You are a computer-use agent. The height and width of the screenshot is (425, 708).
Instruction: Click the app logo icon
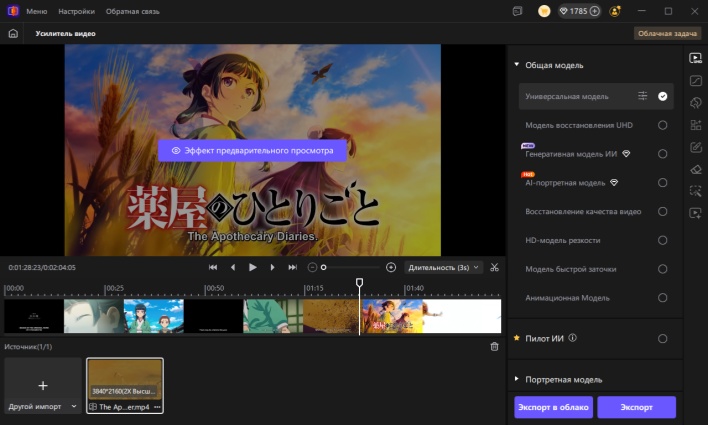click(13, 11)
